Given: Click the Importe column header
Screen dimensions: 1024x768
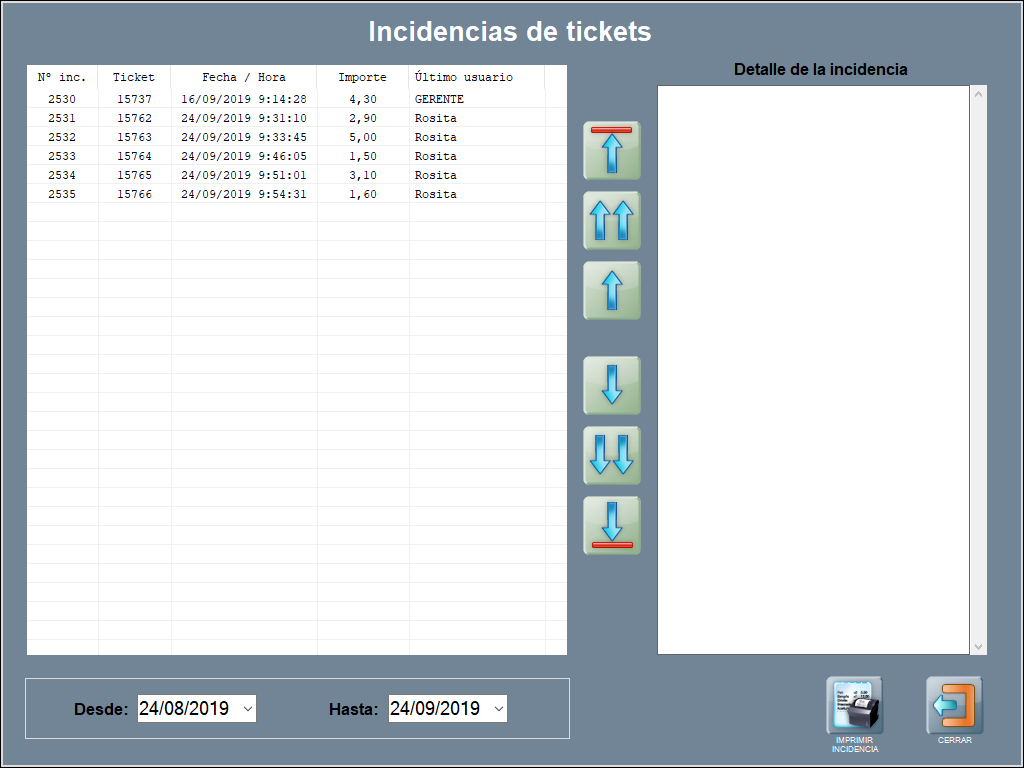Looking at the screenshot, I should [x=362, y=77].
